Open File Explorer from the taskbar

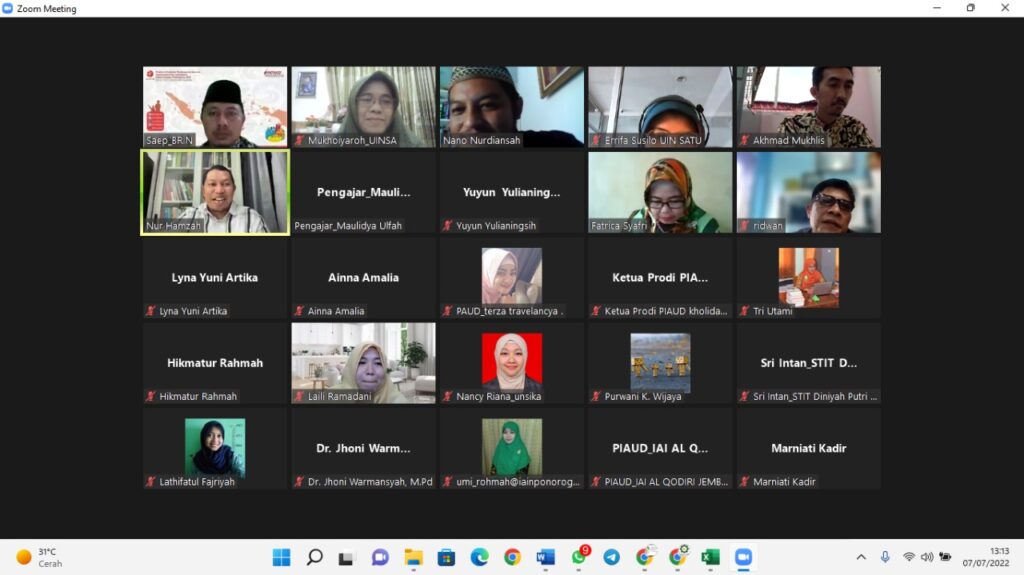[x=413, y=557]
